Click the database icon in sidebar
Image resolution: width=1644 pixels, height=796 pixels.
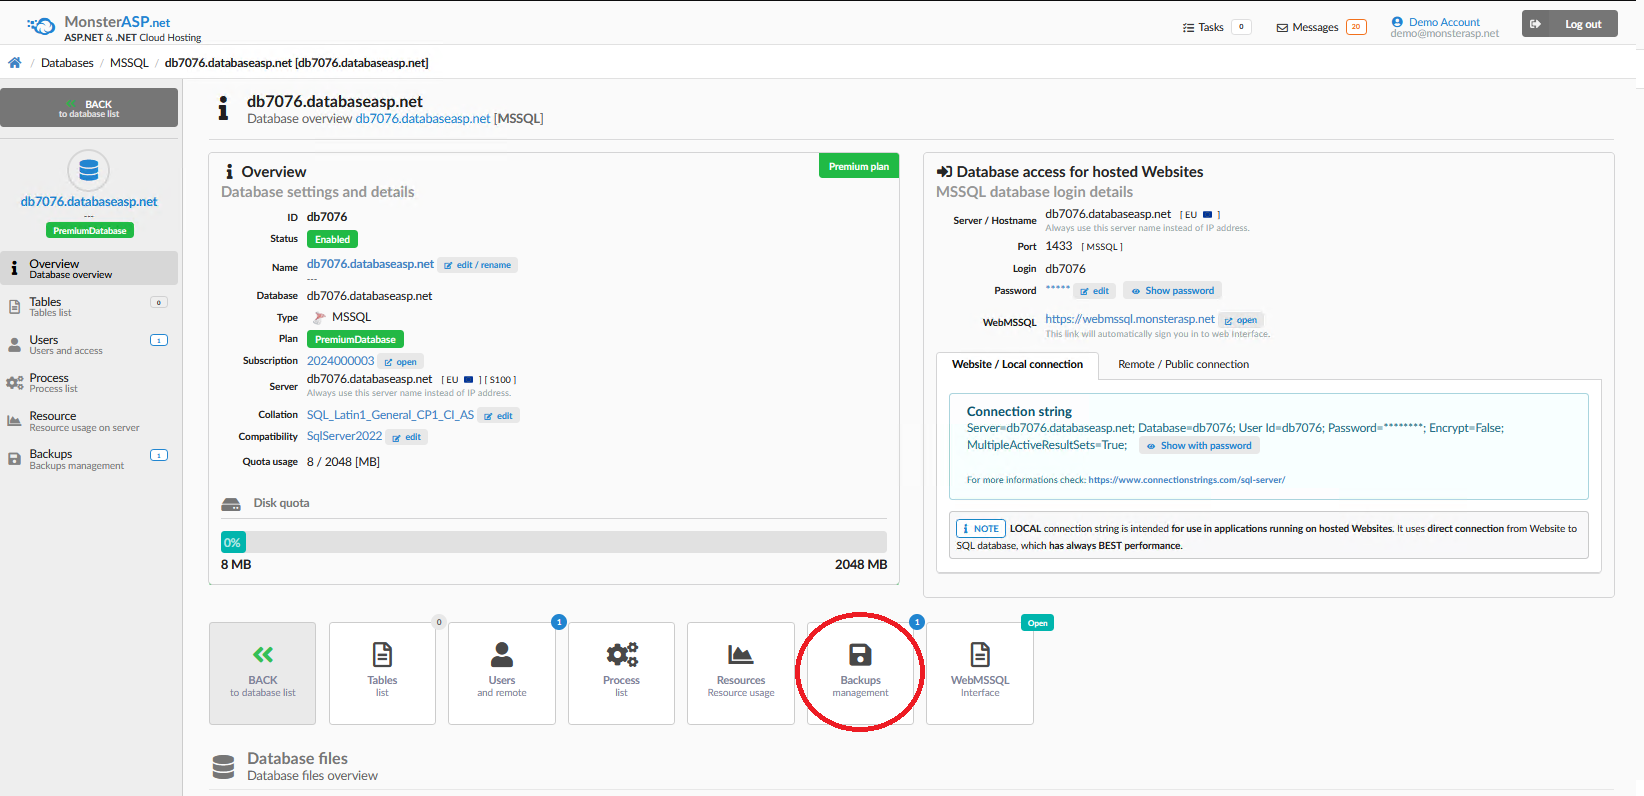point(88,170)
